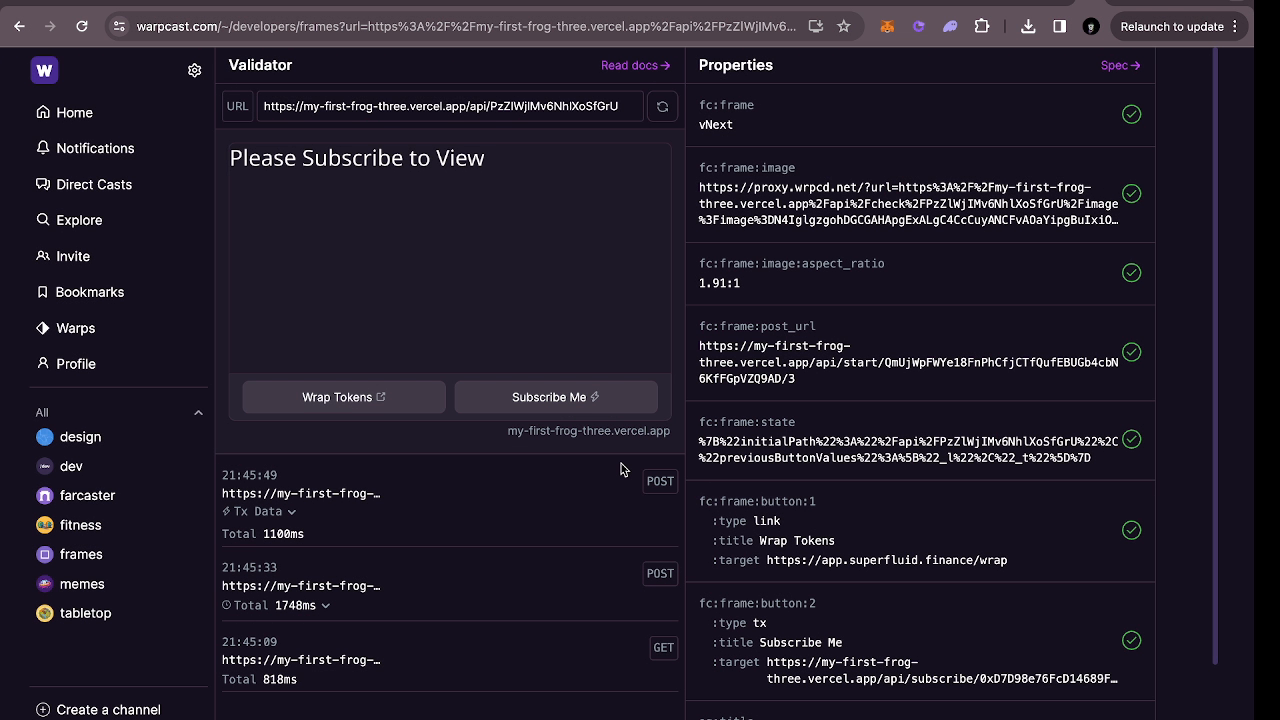Image resolution: width=1280 pixels, height=720 pixels.
Task: Click the browser back arrow
Action: tap(19, 27)
